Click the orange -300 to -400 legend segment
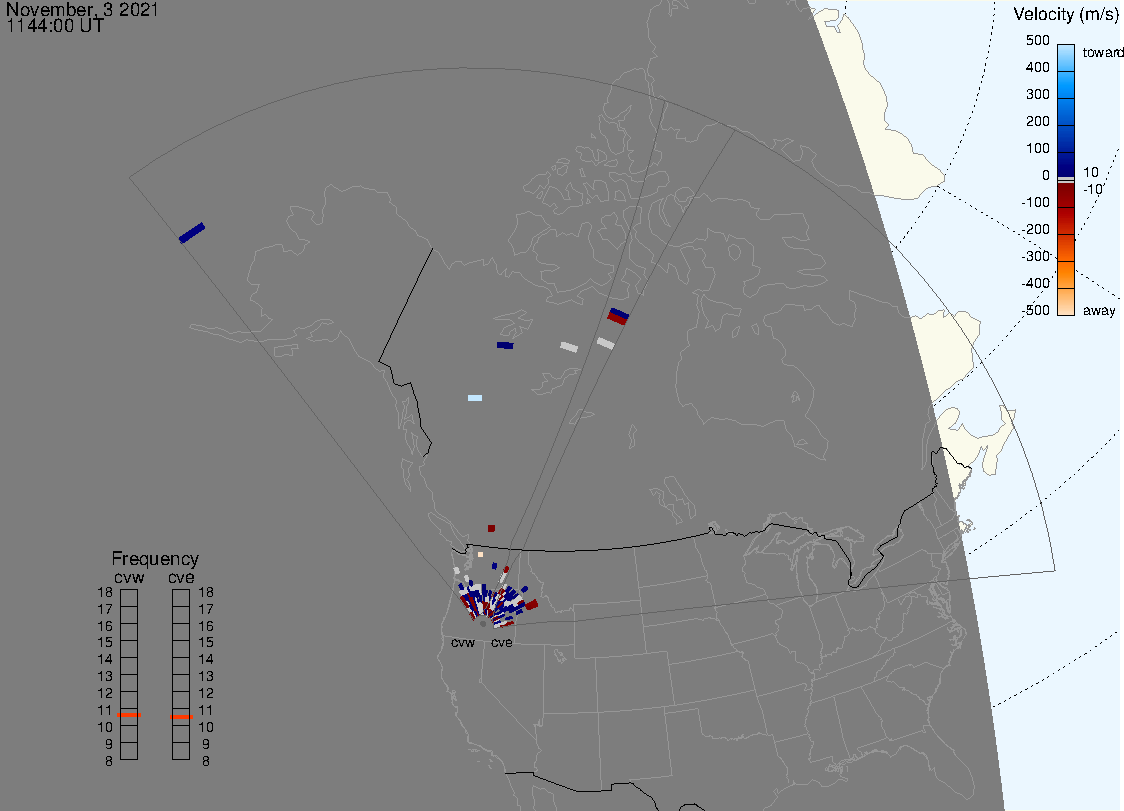Screen dimensions: 1124x811 click(x=1066, y=275)
